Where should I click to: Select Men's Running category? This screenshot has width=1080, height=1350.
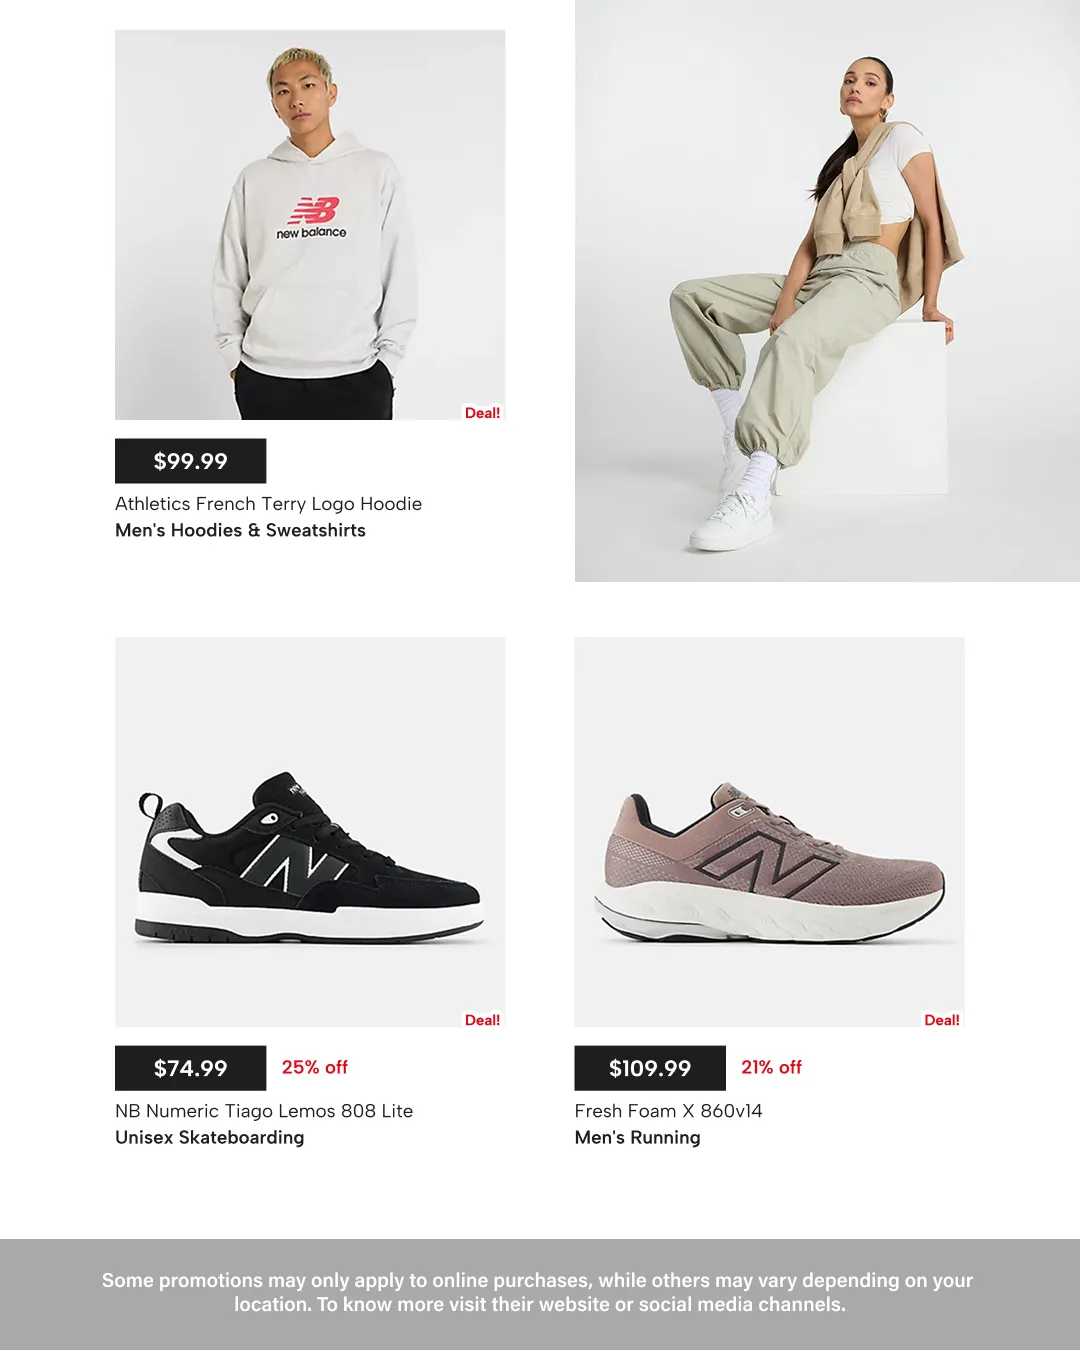[x=637, y=1138]
